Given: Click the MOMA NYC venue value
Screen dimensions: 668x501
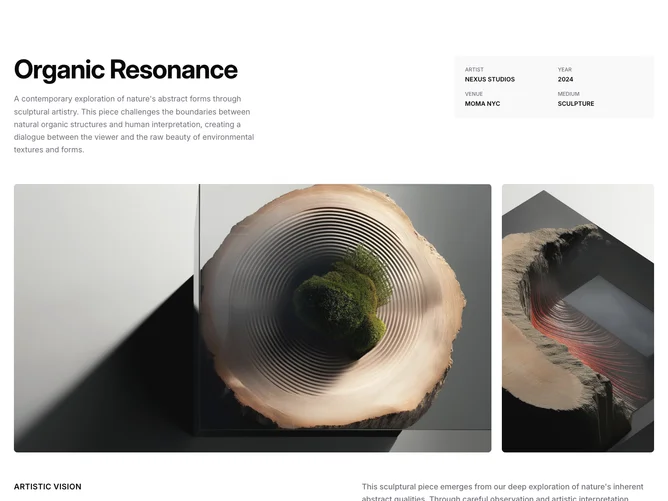Looking at the screenshot, I should (482, 104).
